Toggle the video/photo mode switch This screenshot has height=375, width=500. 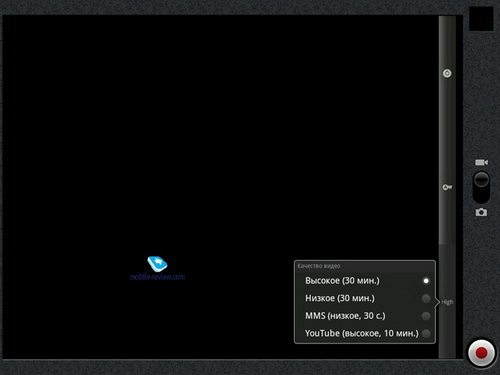click(x=481, y=187)
